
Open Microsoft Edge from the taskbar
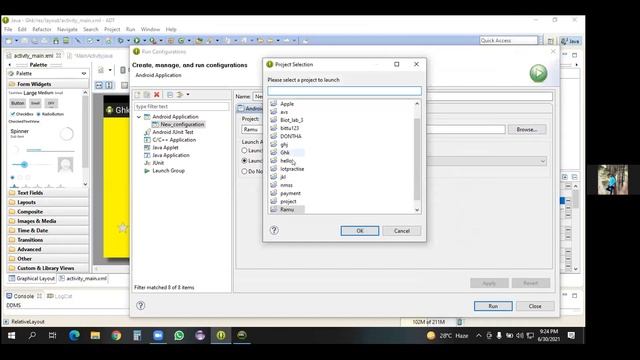[x=74, y=336]
